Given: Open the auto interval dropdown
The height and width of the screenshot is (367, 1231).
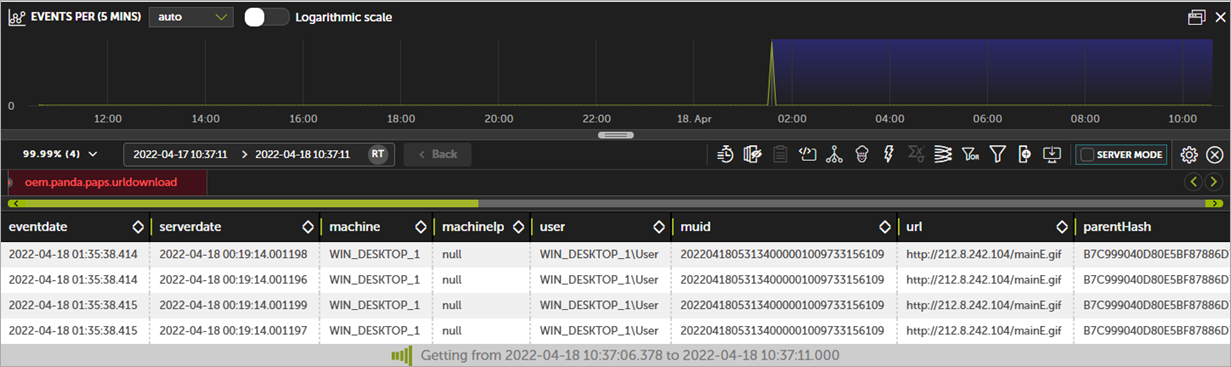Looking at the screenshot, I should click(190, 17).
